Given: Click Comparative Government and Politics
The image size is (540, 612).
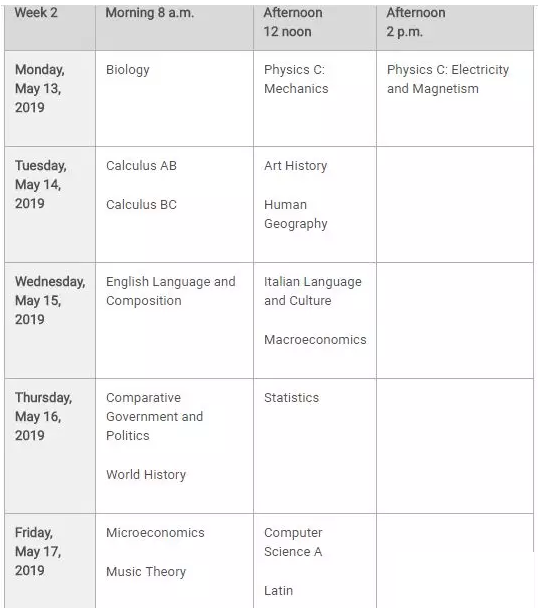Looking at the screenshot, I should 155,416.
